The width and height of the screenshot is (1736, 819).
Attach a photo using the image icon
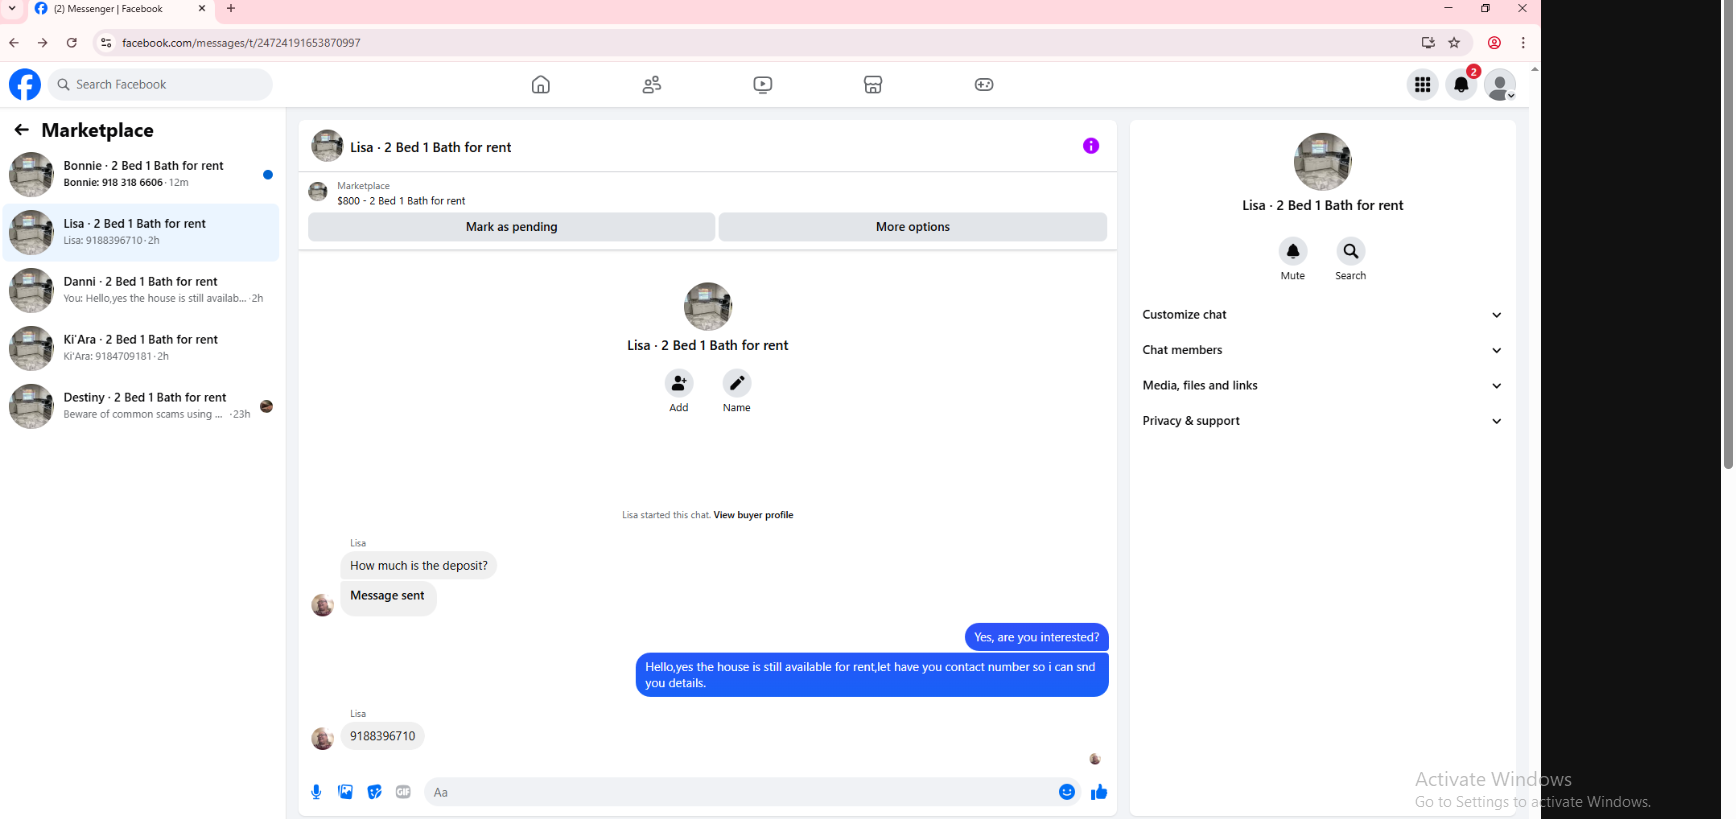(x=345, y=792)
